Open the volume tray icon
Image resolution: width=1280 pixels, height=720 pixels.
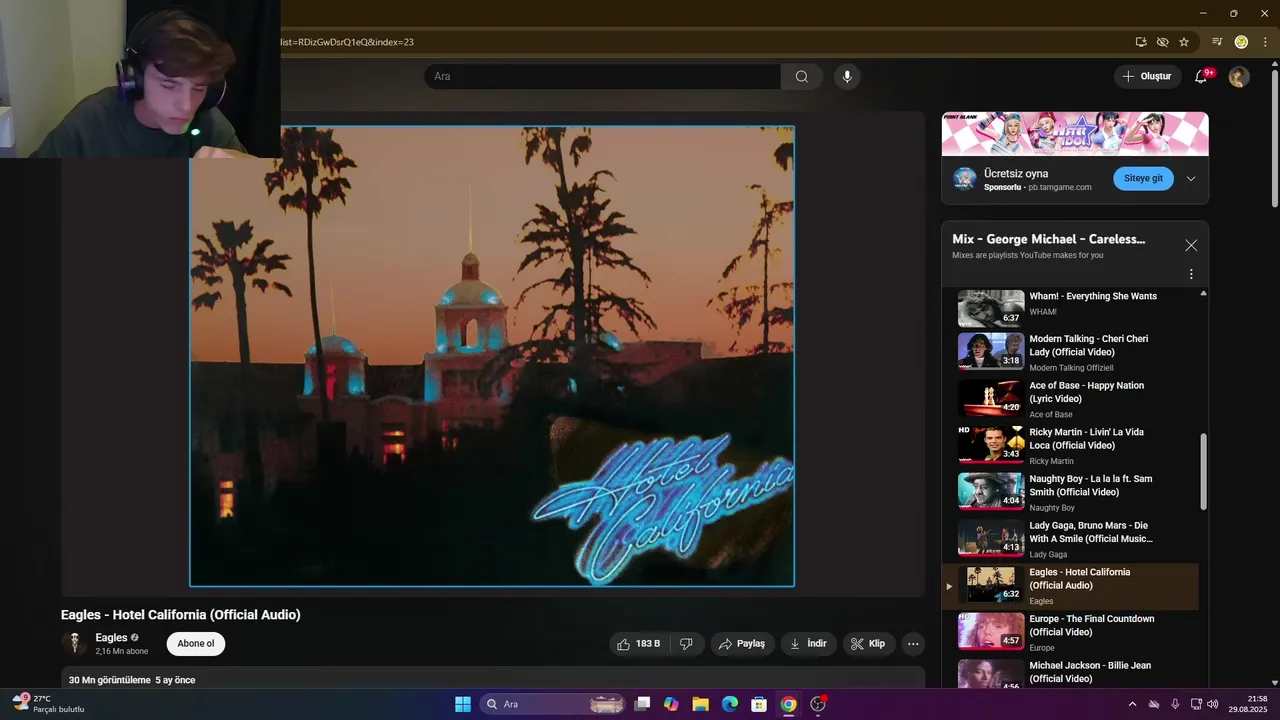[1213, 704]
